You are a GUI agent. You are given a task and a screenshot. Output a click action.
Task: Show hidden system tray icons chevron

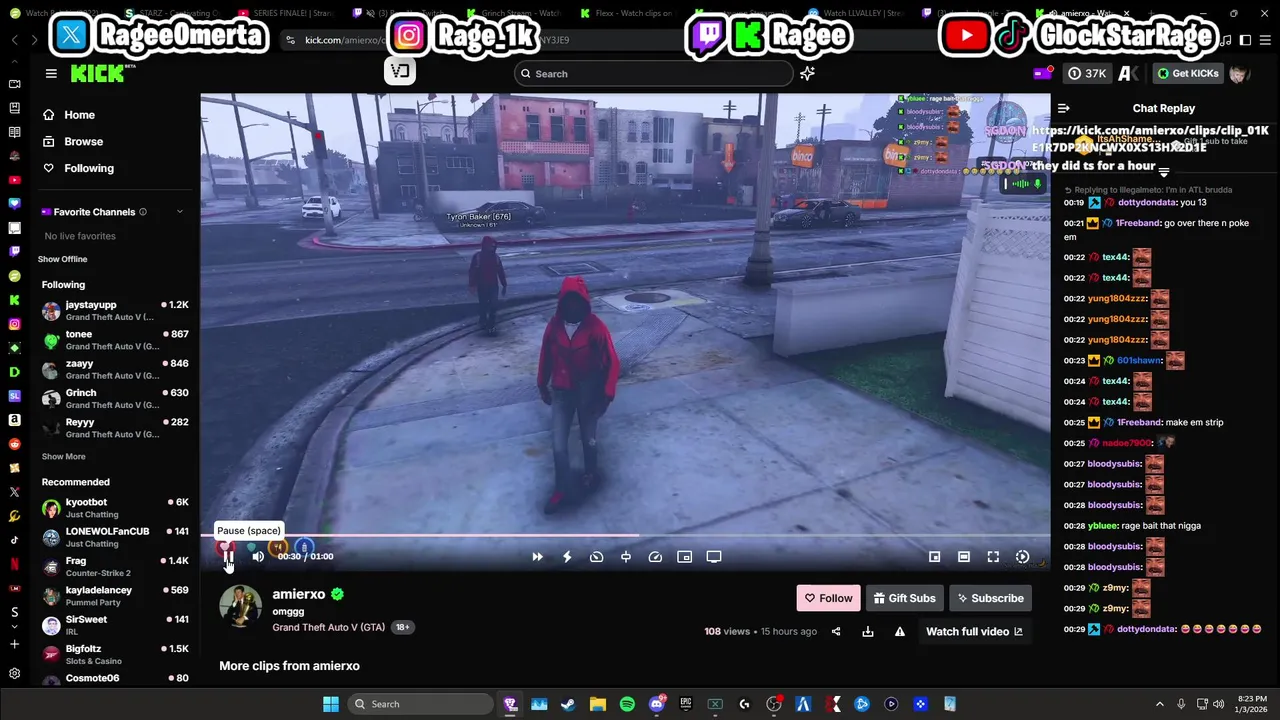click(x=1160, y=704)
